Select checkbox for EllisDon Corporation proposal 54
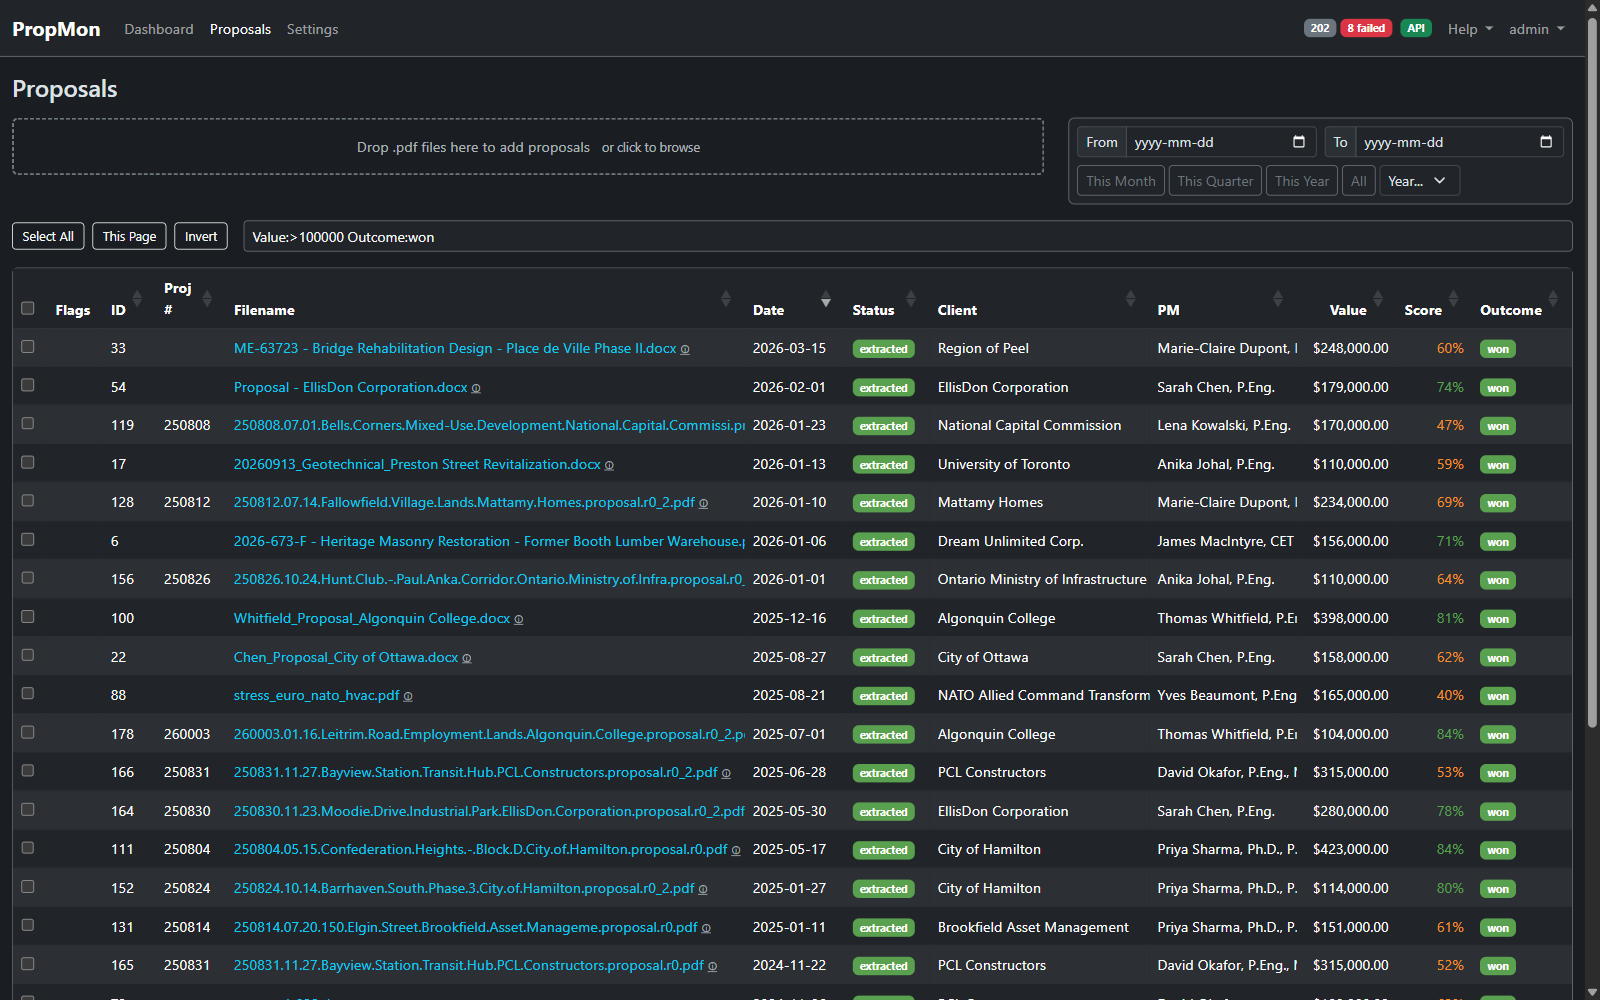 (28, 385)
